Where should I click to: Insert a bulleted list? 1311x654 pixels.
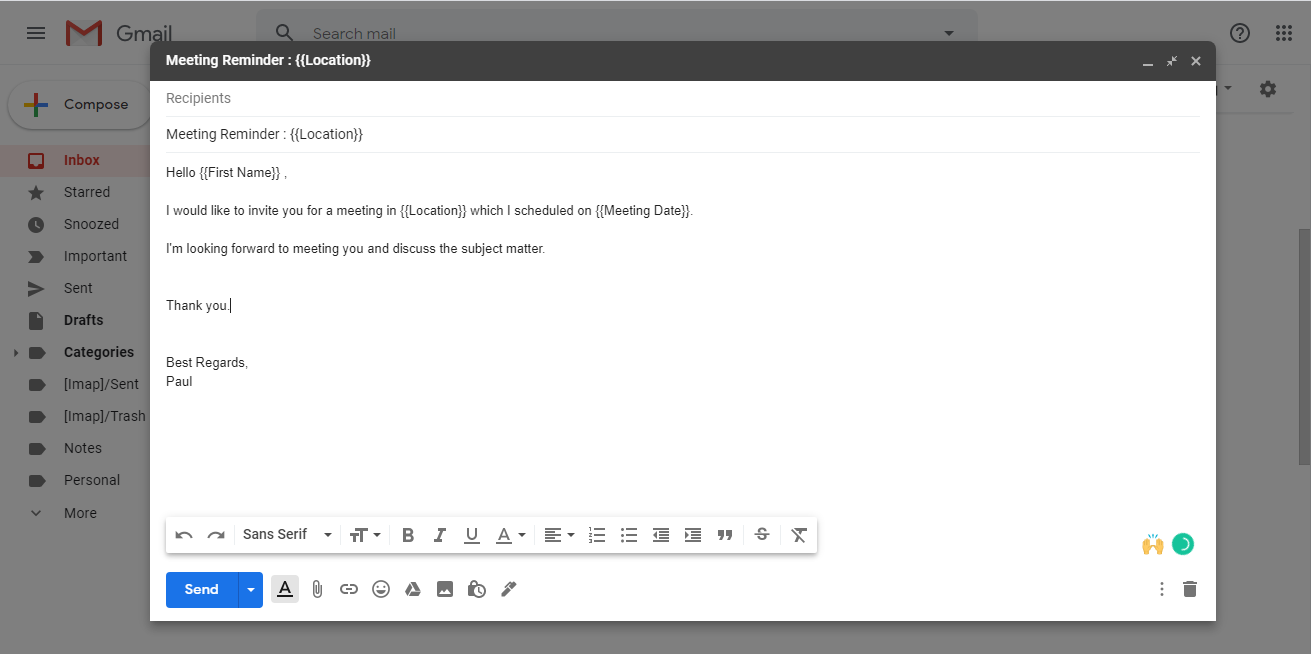pos(629,535)
